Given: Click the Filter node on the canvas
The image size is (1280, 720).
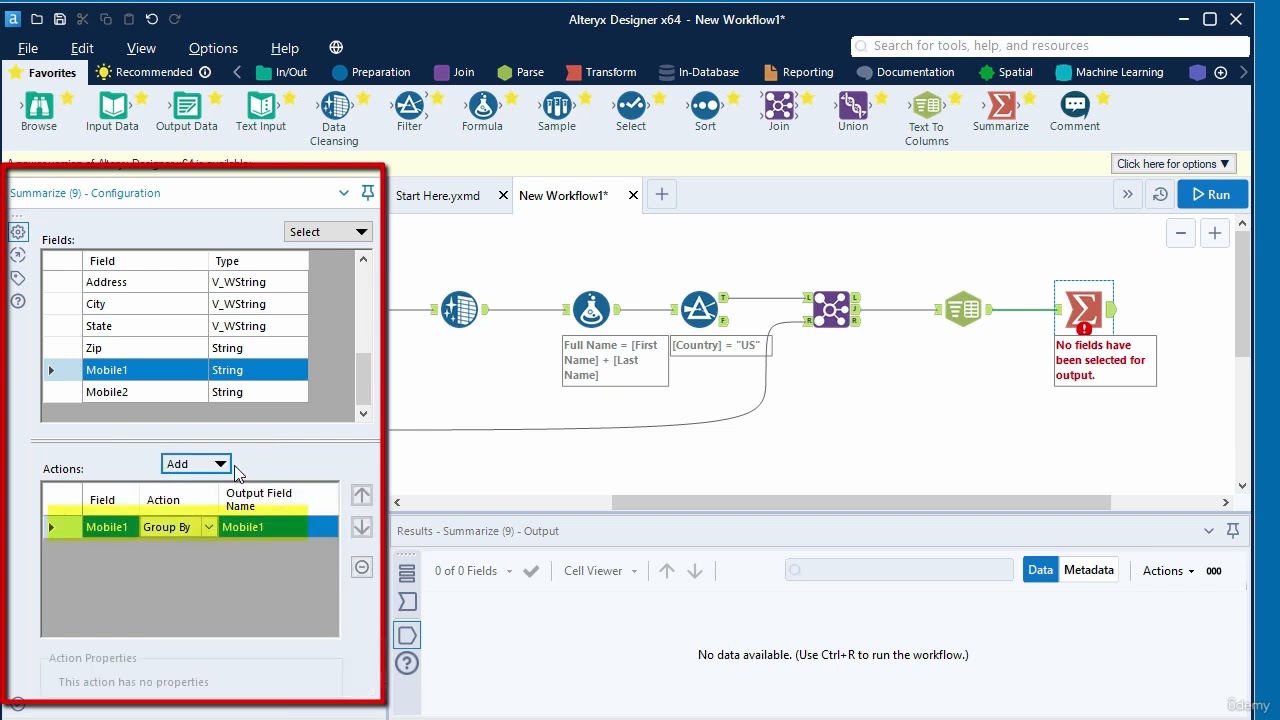Looking at the screenshot, I should (x=699, y=310).
